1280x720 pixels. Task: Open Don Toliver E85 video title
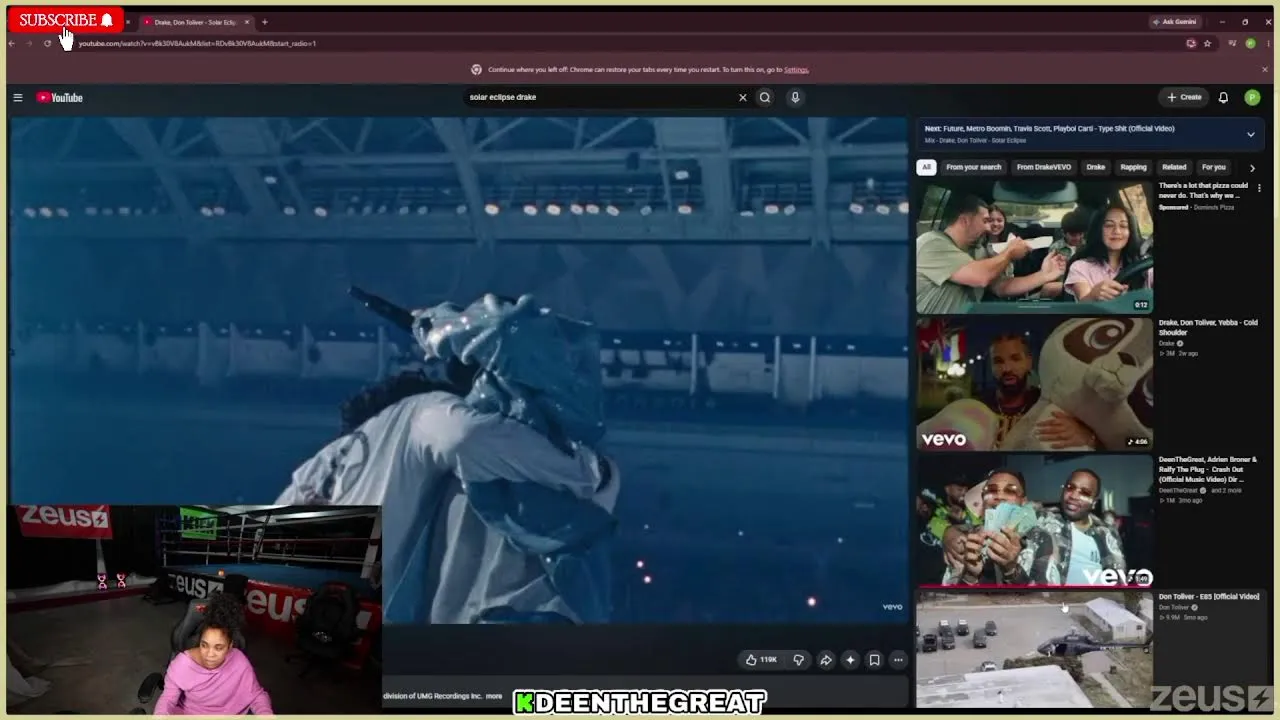coord(1208,596)
